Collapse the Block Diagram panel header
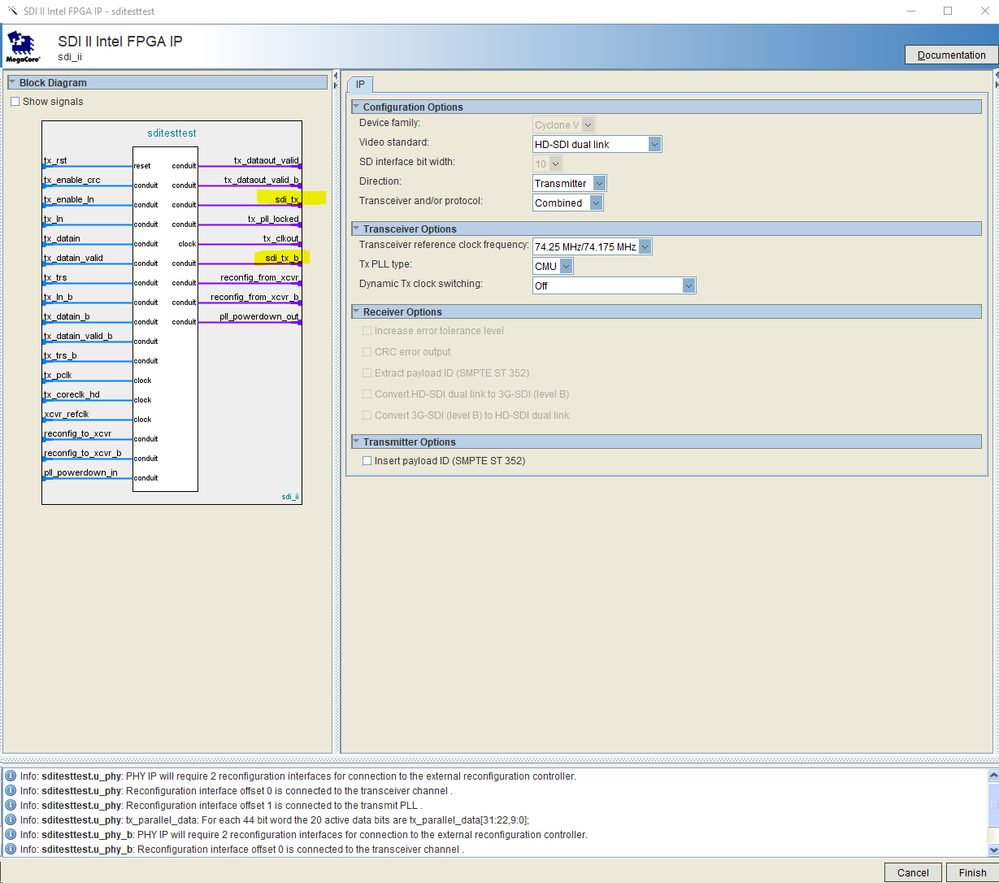The image size is (999, 883). 13,83
